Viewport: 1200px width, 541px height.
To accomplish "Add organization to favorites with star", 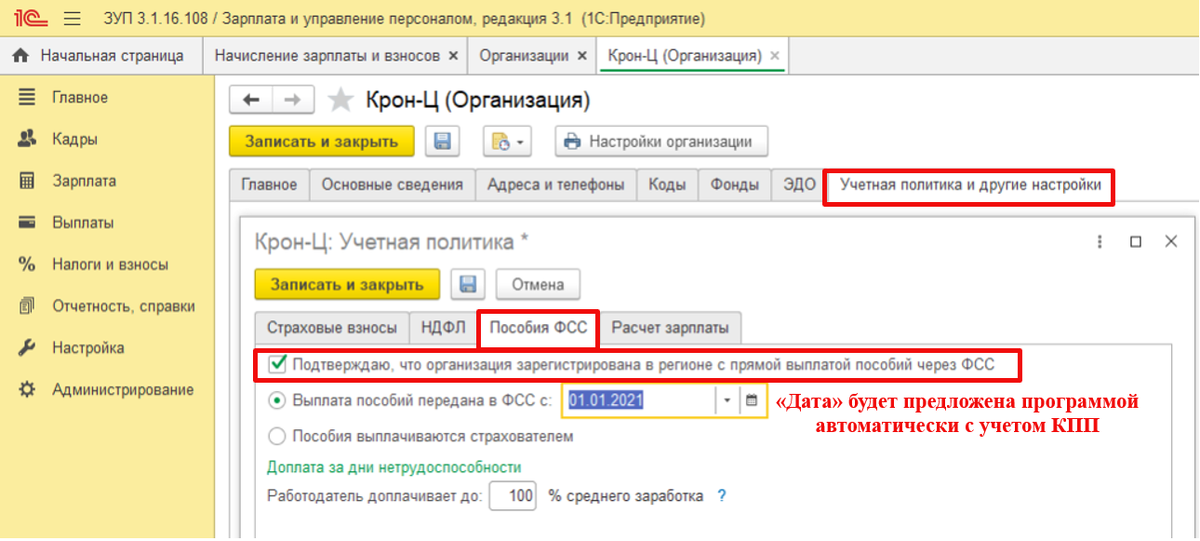I will pos(341,100).
